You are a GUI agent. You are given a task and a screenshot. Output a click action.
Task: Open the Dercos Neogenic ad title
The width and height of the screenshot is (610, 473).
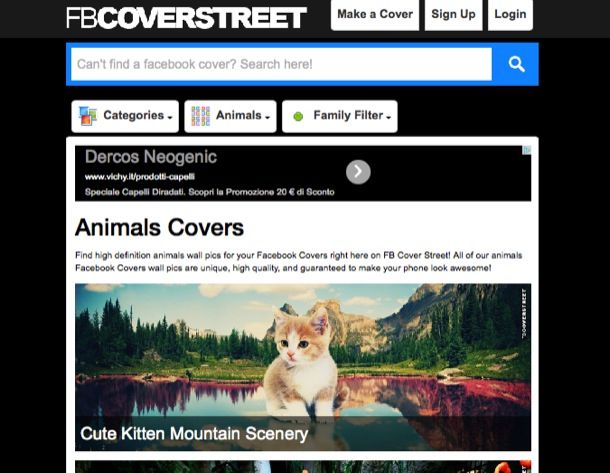tap(151, 157)
